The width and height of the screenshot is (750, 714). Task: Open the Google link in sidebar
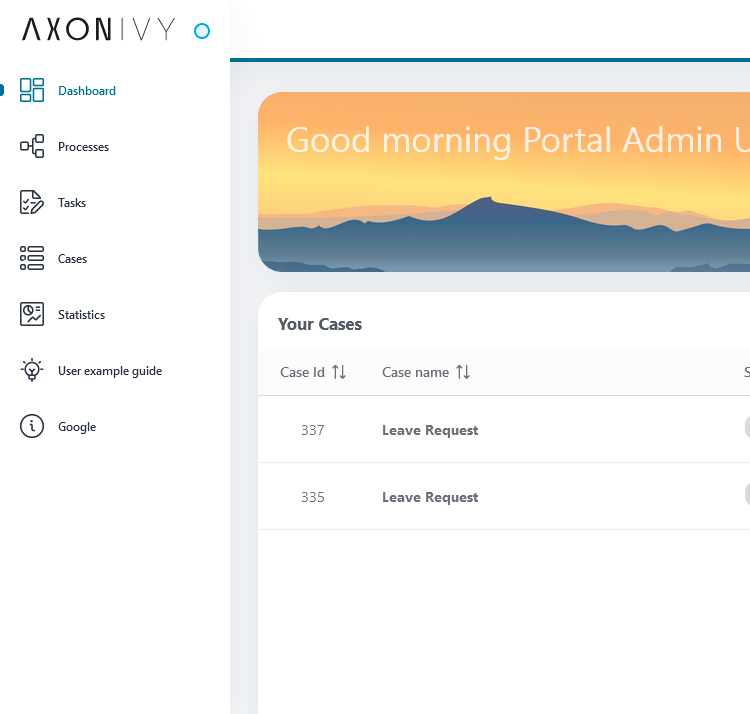click(x=77, y=427)
